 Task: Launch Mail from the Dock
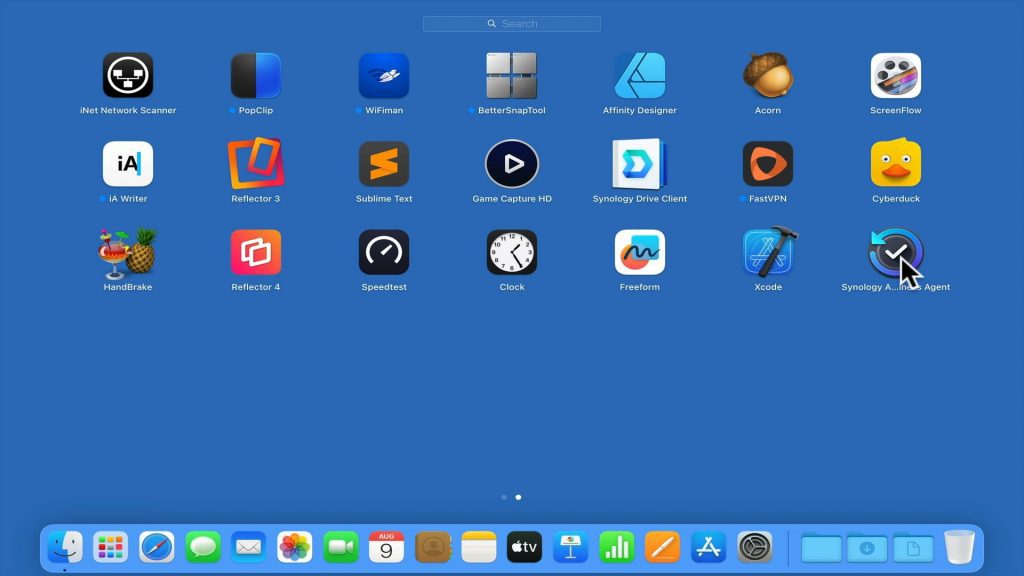tap(249, 547)
